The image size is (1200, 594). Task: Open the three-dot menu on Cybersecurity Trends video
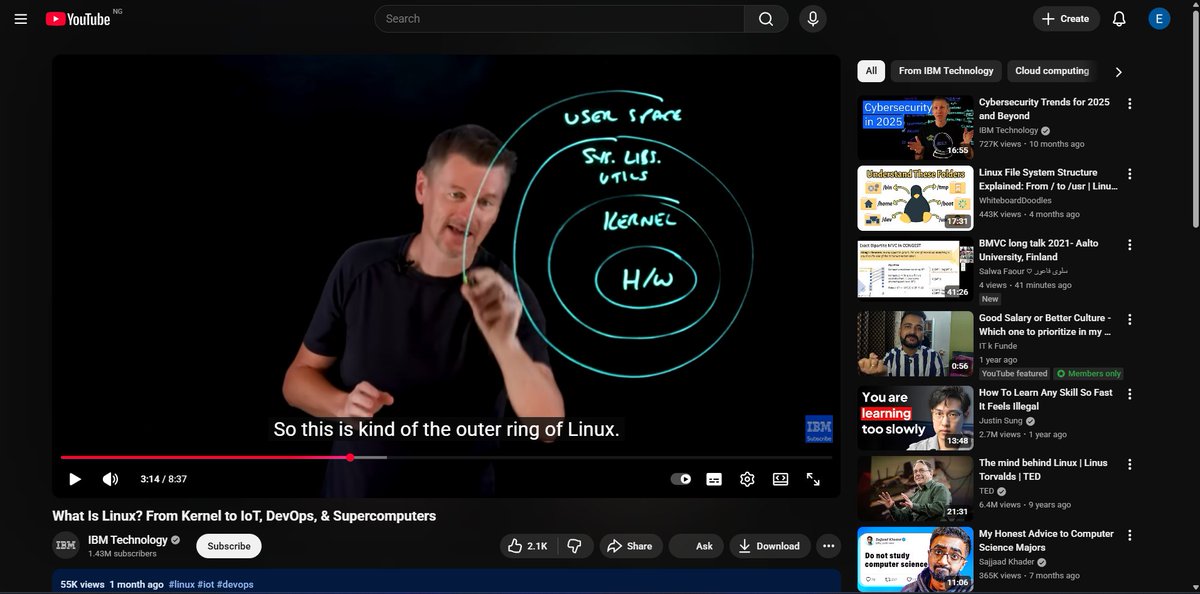pyautogui.click(x=1129, y=104)
